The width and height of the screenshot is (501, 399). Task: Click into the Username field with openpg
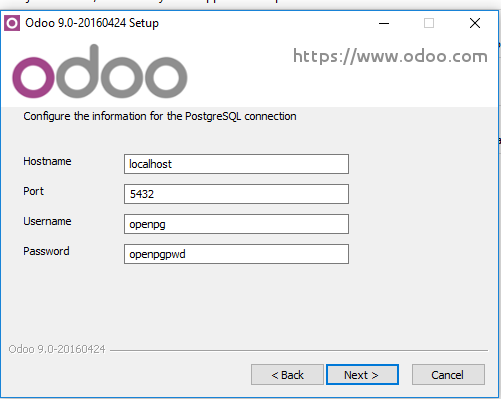(x=236, y=224)
